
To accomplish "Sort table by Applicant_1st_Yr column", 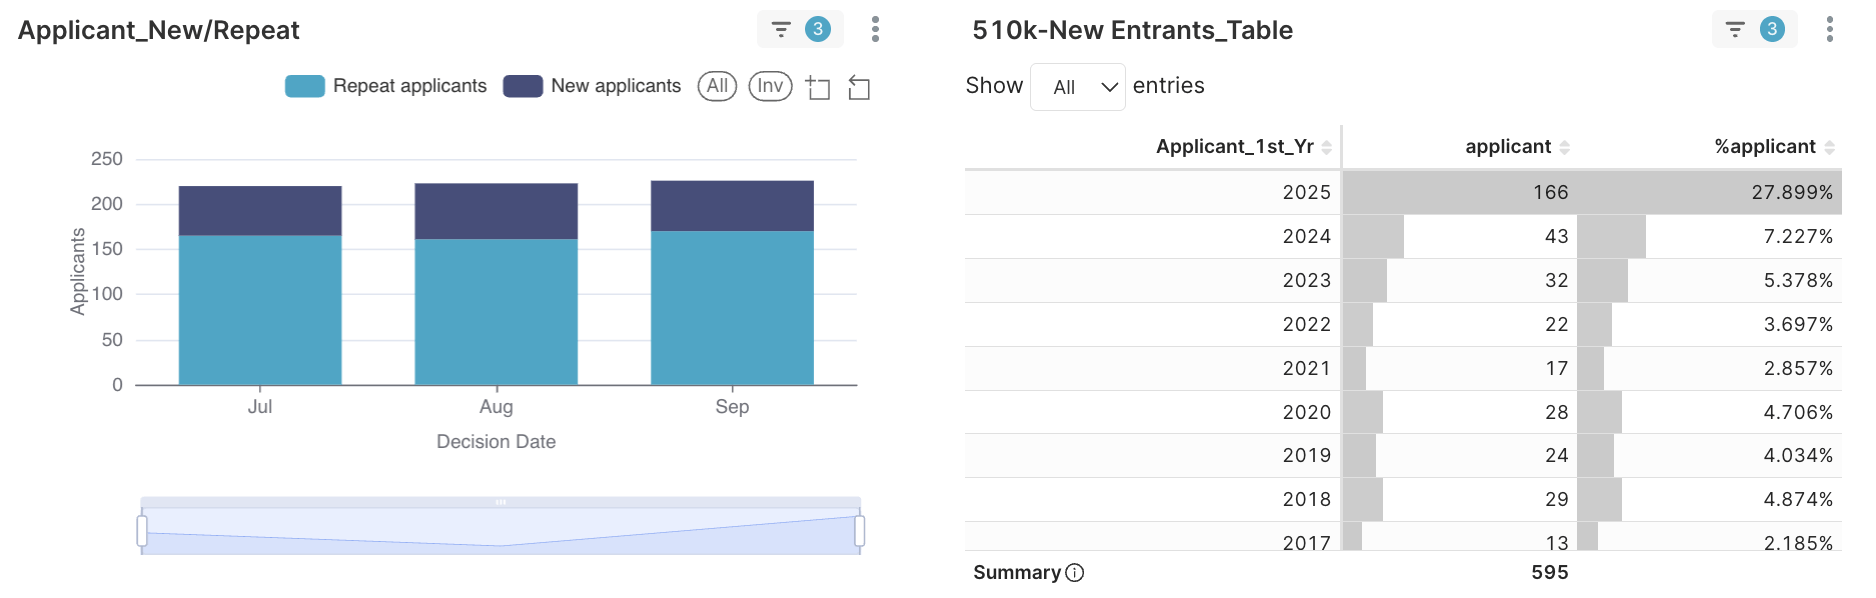I will tap(1234, 147).
